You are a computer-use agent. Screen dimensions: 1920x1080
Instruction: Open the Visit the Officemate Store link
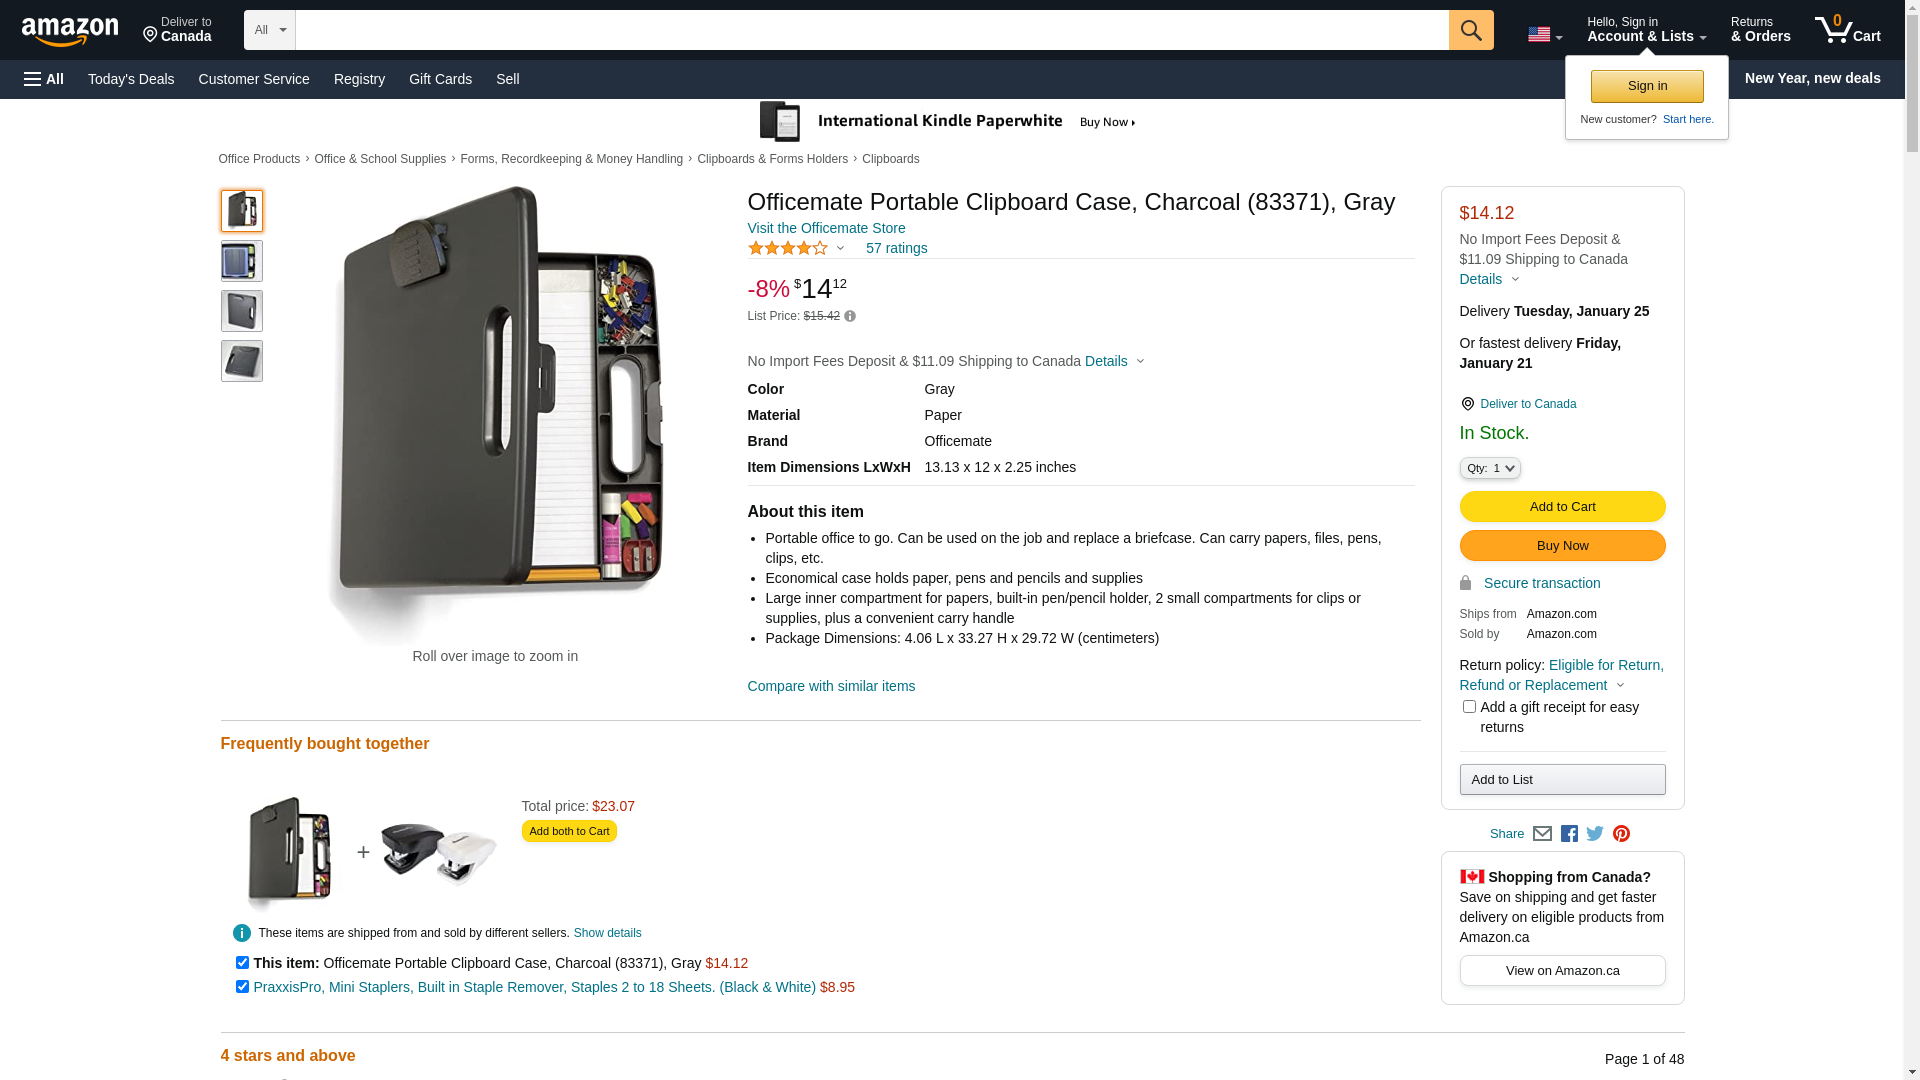826,228
